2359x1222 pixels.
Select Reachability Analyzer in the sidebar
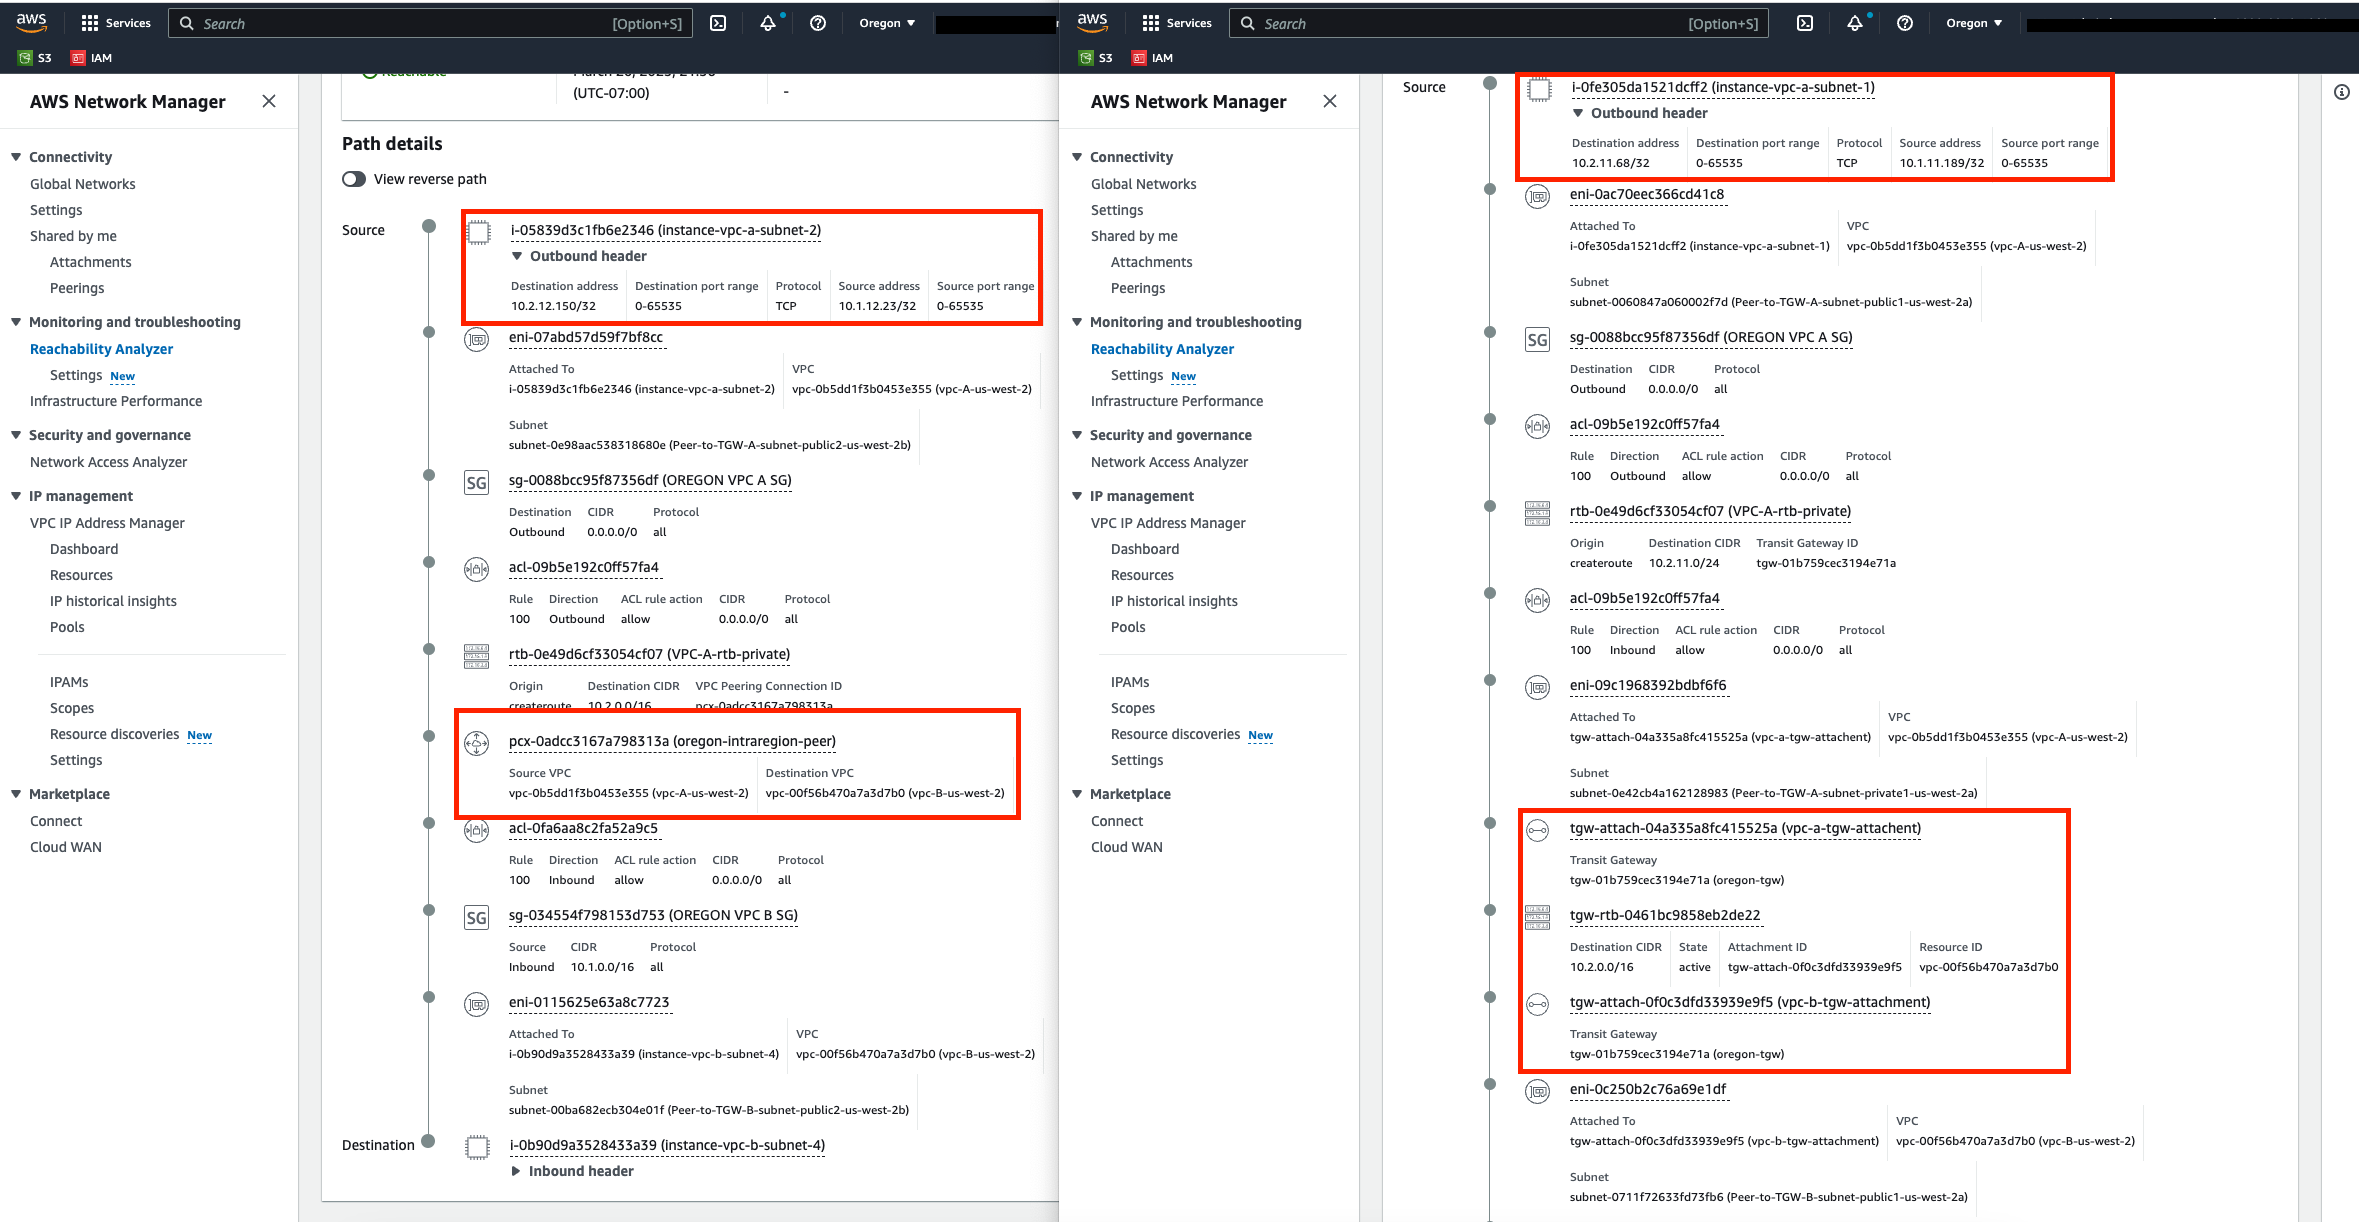[x=101, y=348]
